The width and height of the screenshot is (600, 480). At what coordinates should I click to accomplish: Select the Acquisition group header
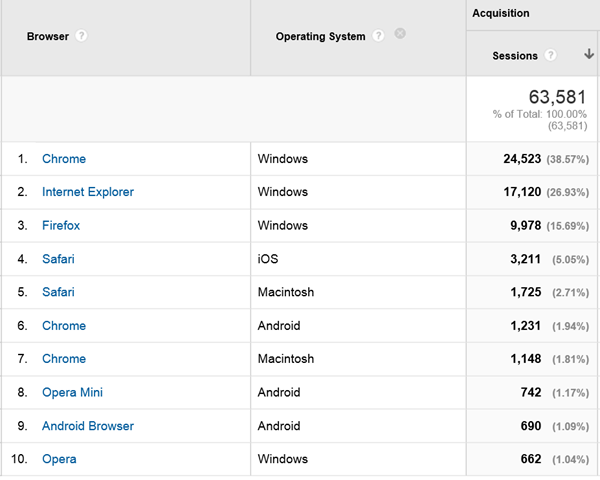[x=501, y=14]
